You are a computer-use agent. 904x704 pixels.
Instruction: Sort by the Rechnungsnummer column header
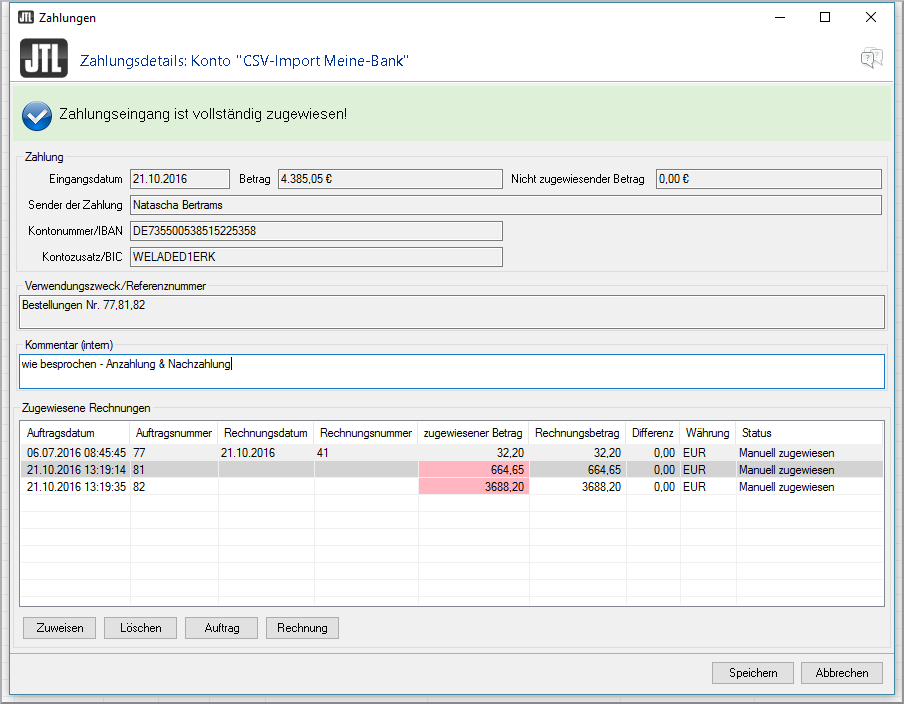(x=365, y=433)
